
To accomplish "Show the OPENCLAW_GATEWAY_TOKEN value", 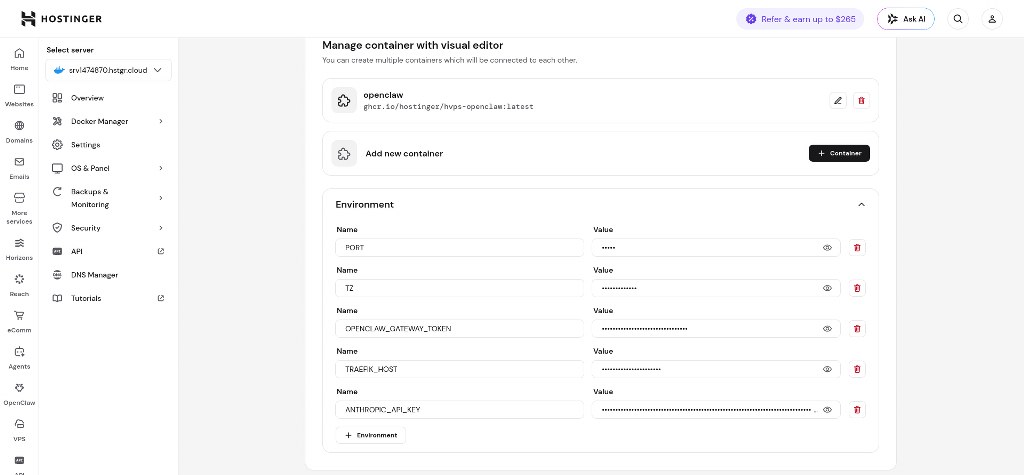I will click(x=827, y=329).
